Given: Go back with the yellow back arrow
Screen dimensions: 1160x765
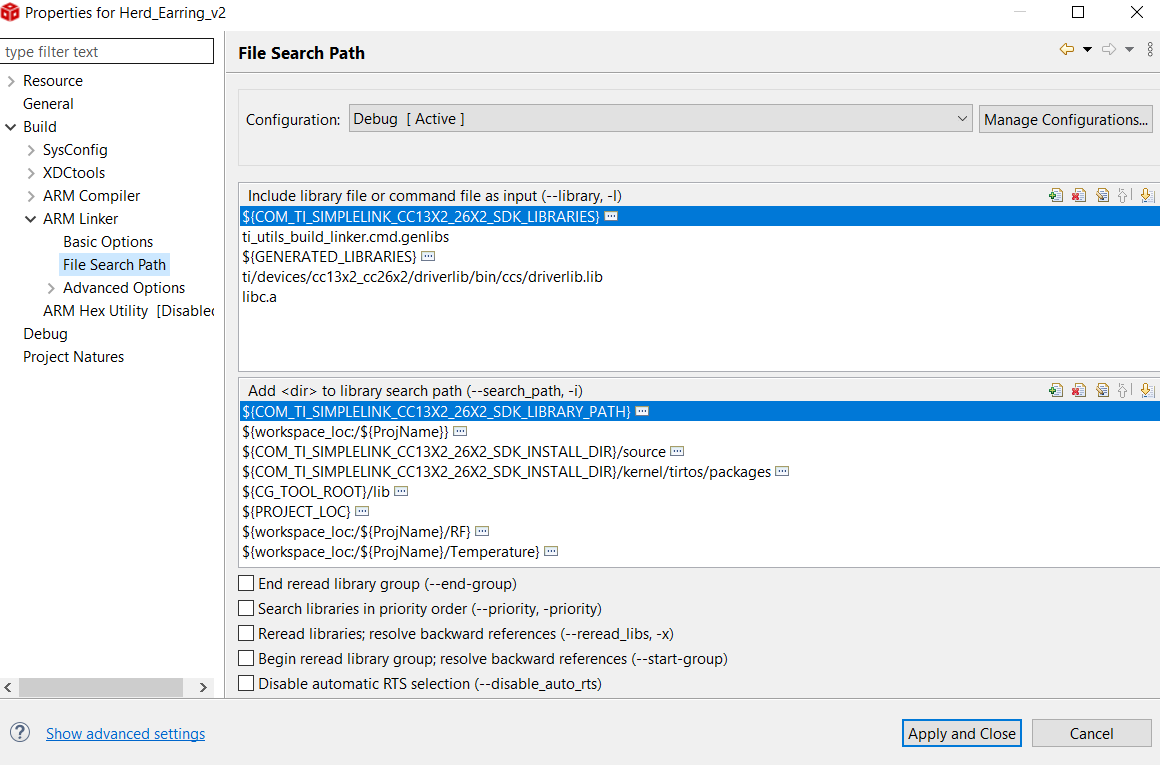Looking at the screenshot, I should click(1067, 50).
